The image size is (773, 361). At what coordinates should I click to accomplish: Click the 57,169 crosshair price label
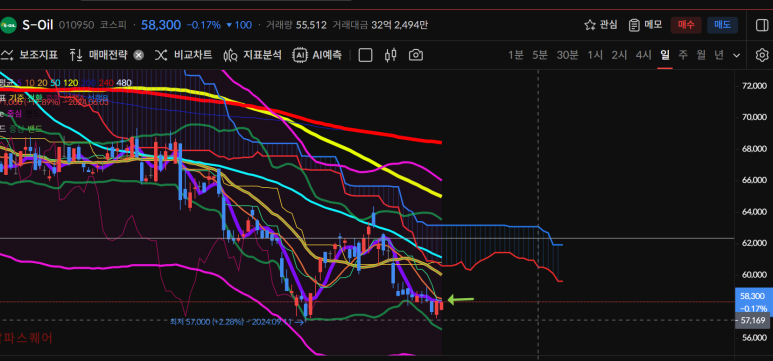click(752, 321)
